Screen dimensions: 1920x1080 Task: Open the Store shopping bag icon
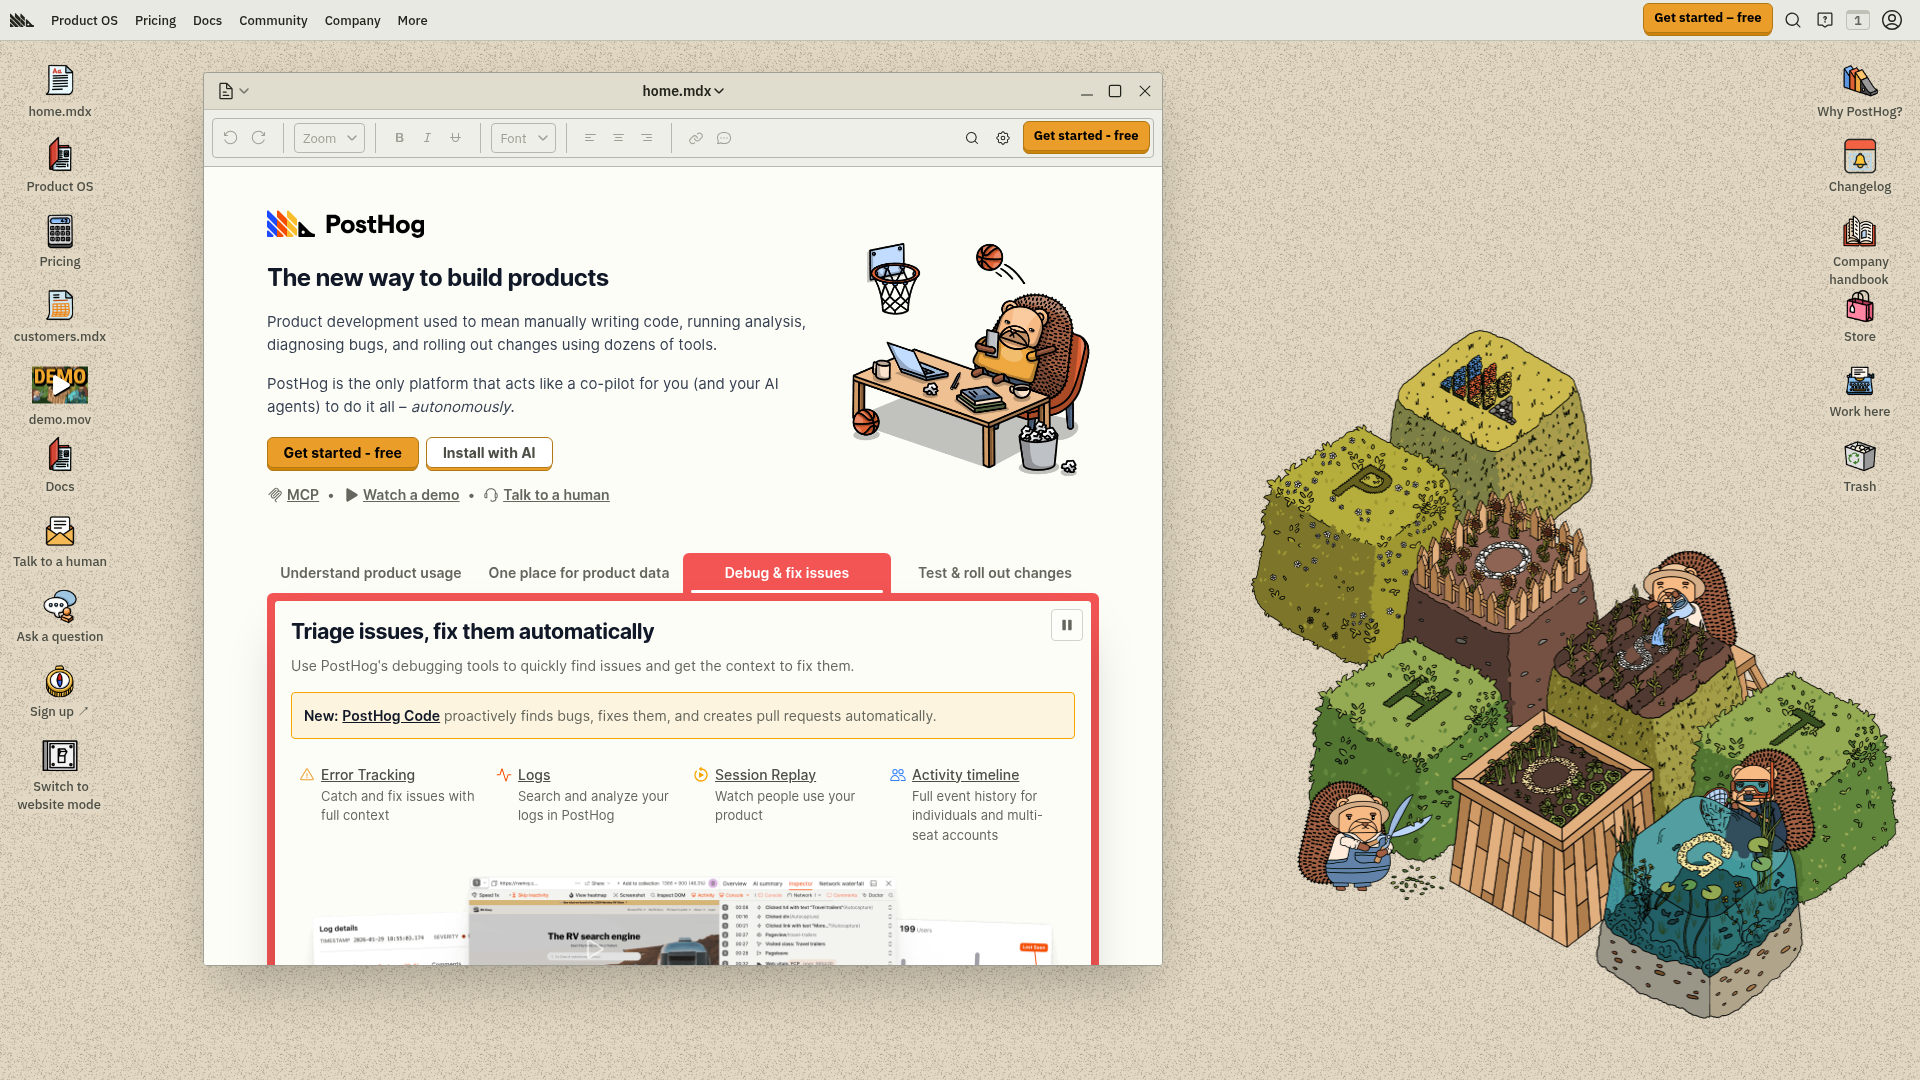[x=1860, y=316]
